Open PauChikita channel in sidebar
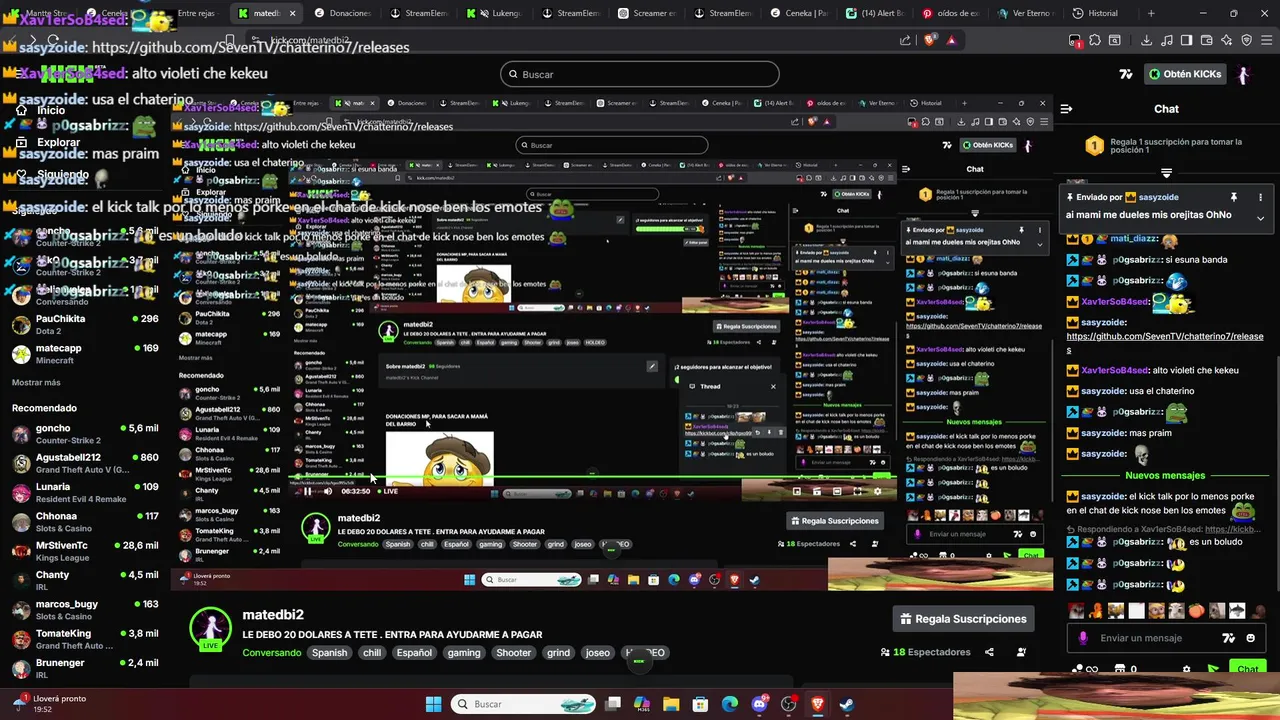This screenshot has width=1280, height=720. coord(85,324)
